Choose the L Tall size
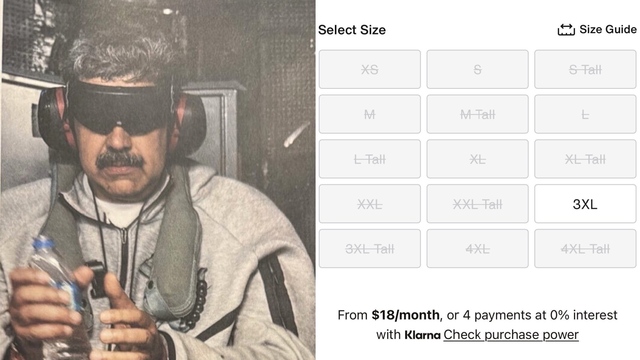 (x=370, y=159)
